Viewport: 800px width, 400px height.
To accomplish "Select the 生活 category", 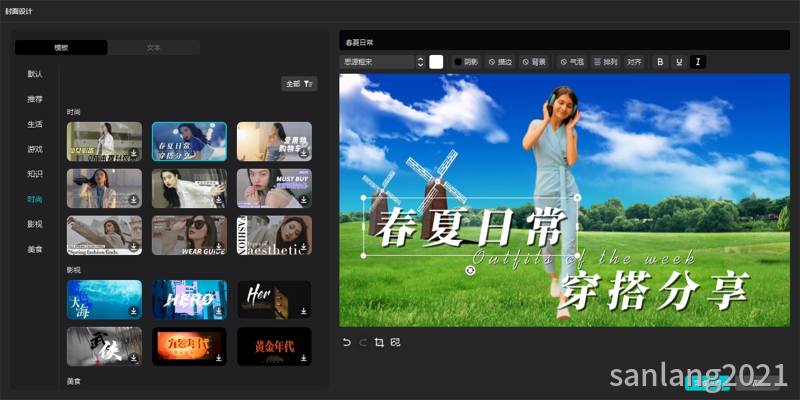I will [35, 124].
